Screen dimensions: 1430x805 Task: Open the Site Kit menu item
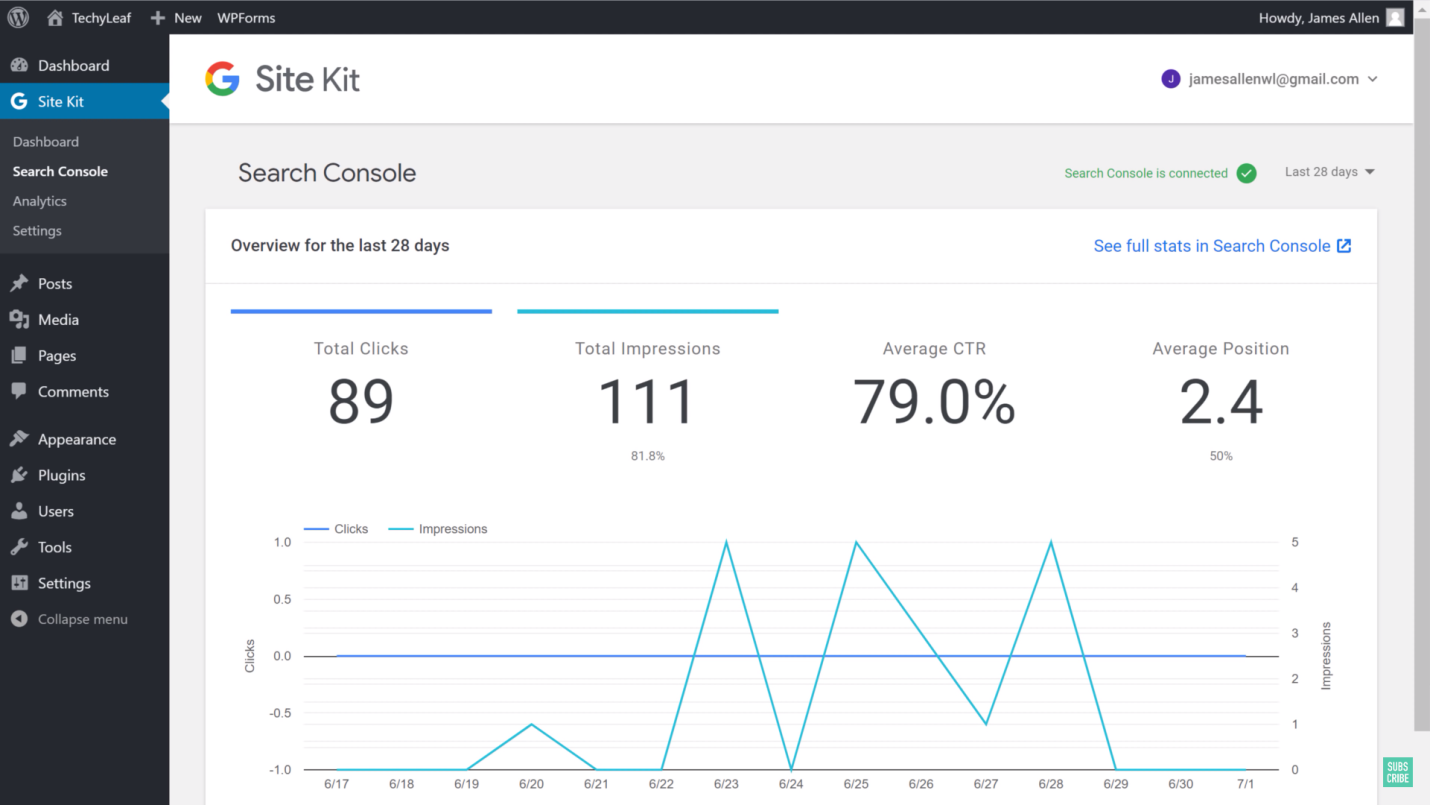(x=85, y=101)
